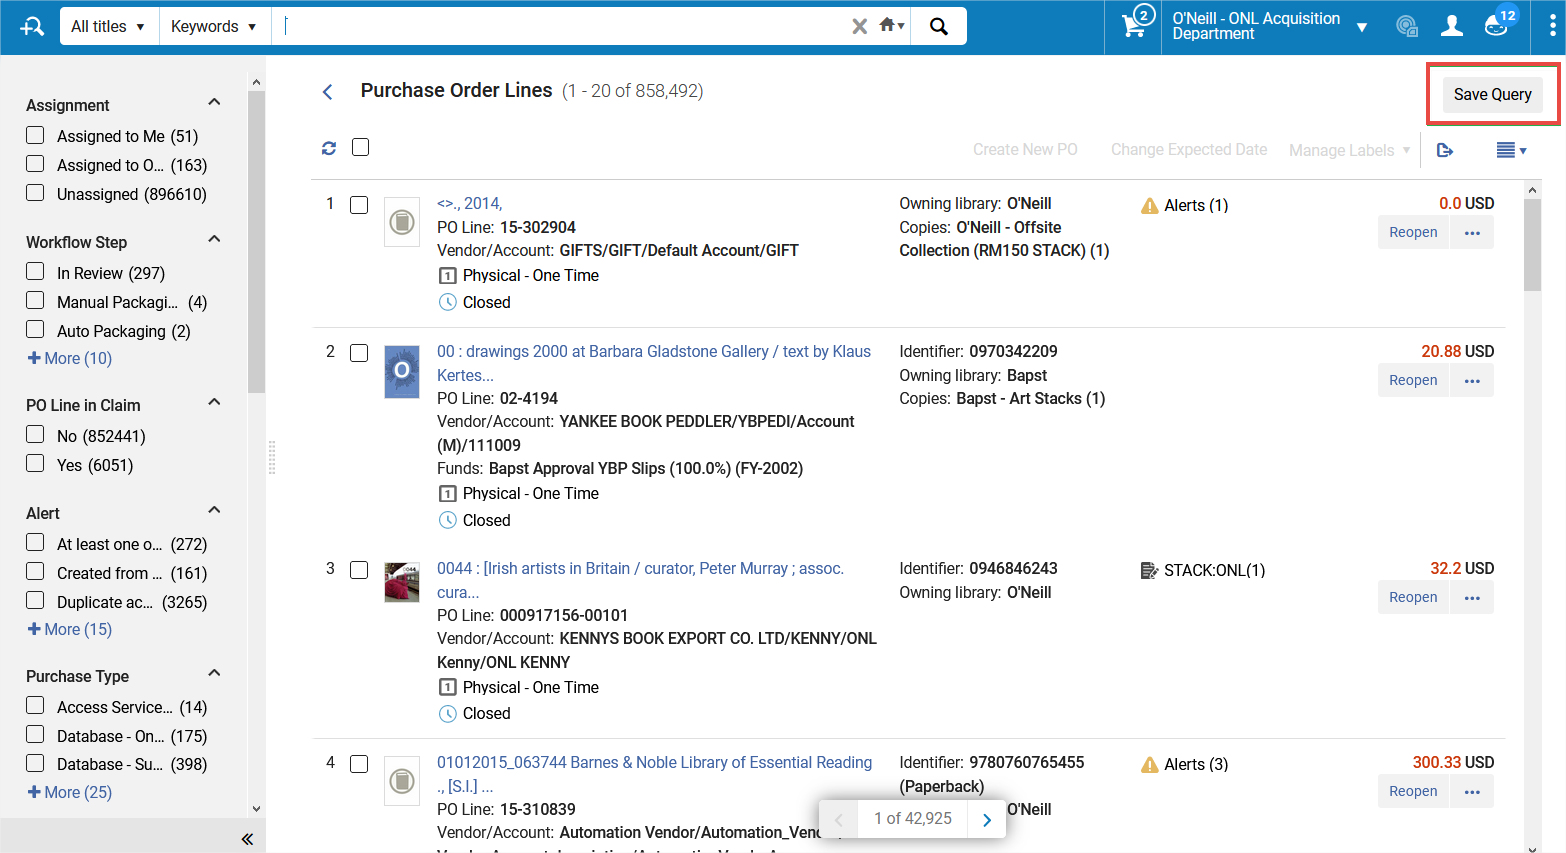Collapse the Purchase Type facet section
This screenshot has width=1566, height=853.
(x=214, y=674)
